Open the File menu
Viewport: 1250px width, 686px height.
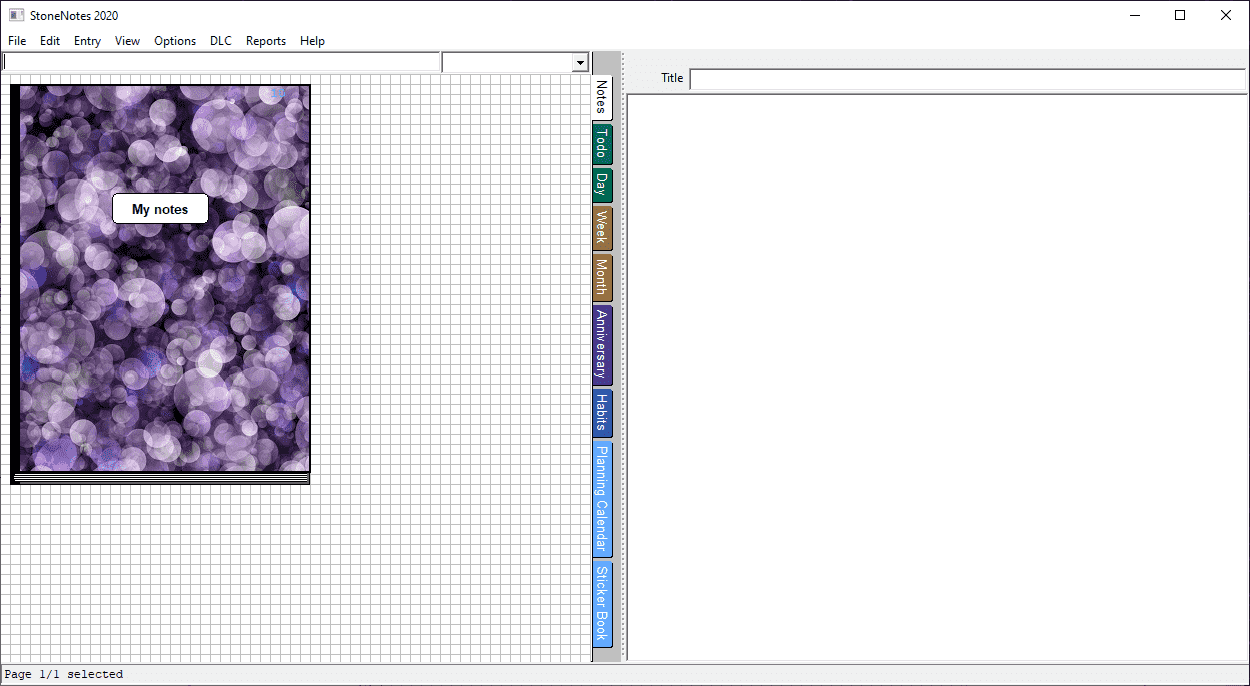(x=17, y=41)
